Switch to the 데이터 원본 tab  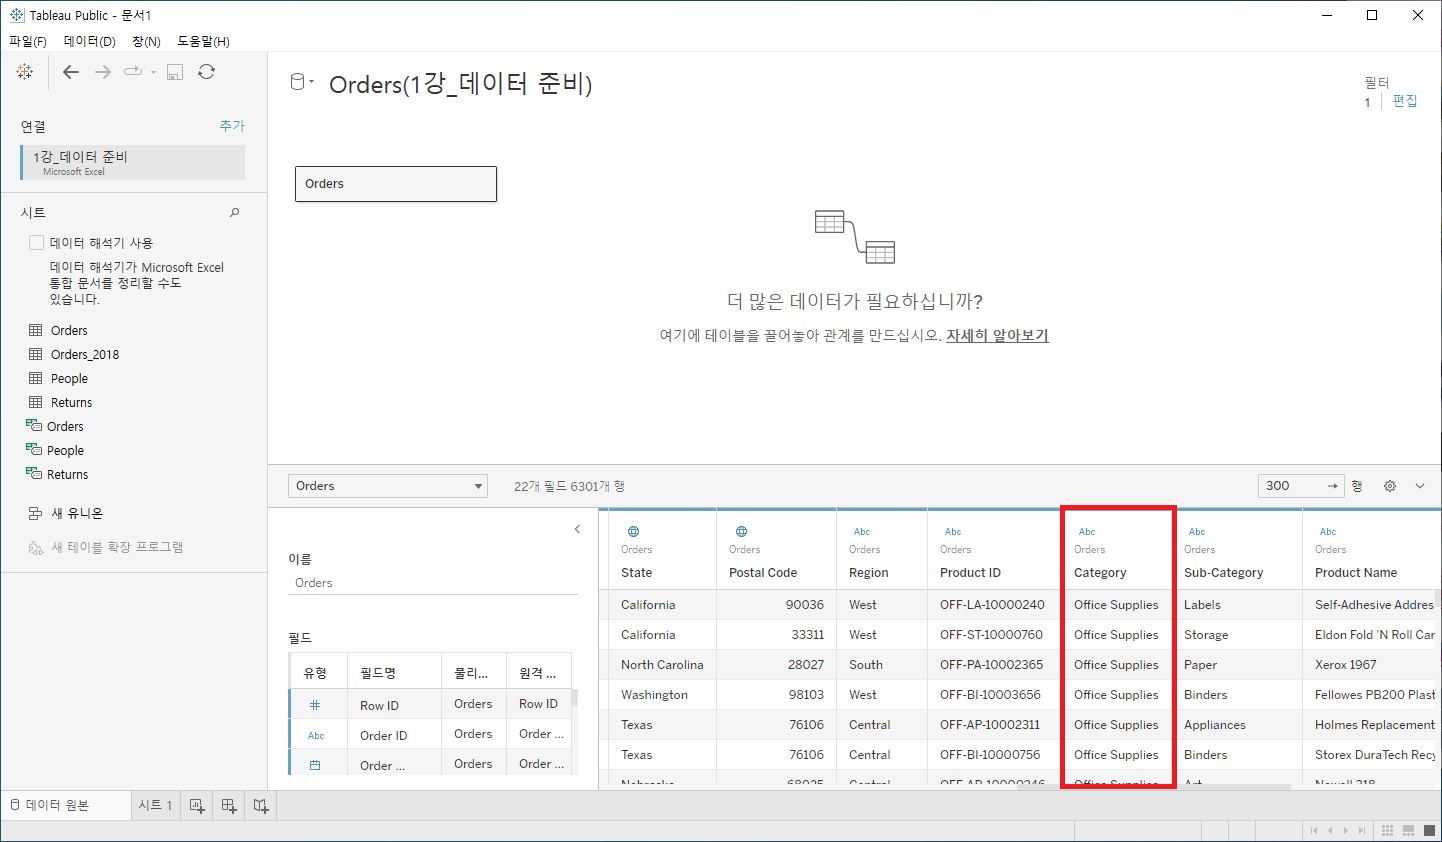pos(50,805)
